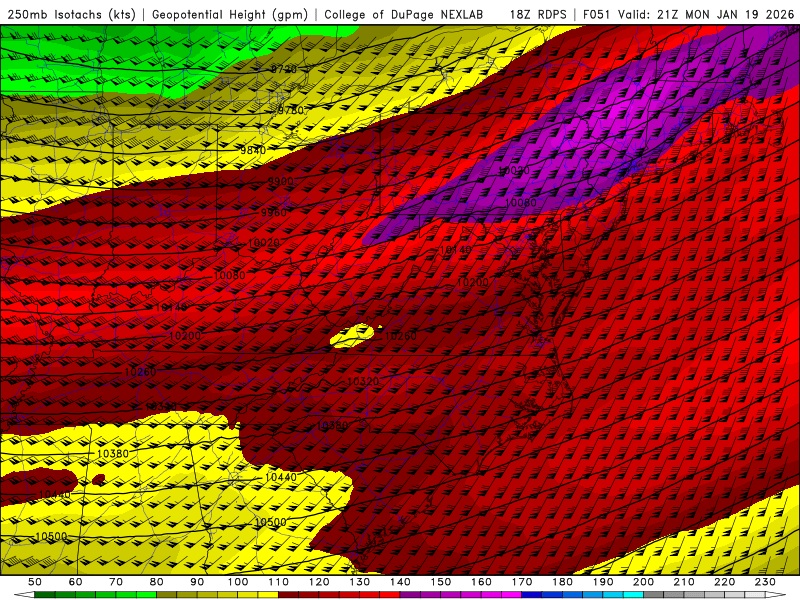800x600 pixels.
Task: Click legend value 220
Action: tap(724, 582)
